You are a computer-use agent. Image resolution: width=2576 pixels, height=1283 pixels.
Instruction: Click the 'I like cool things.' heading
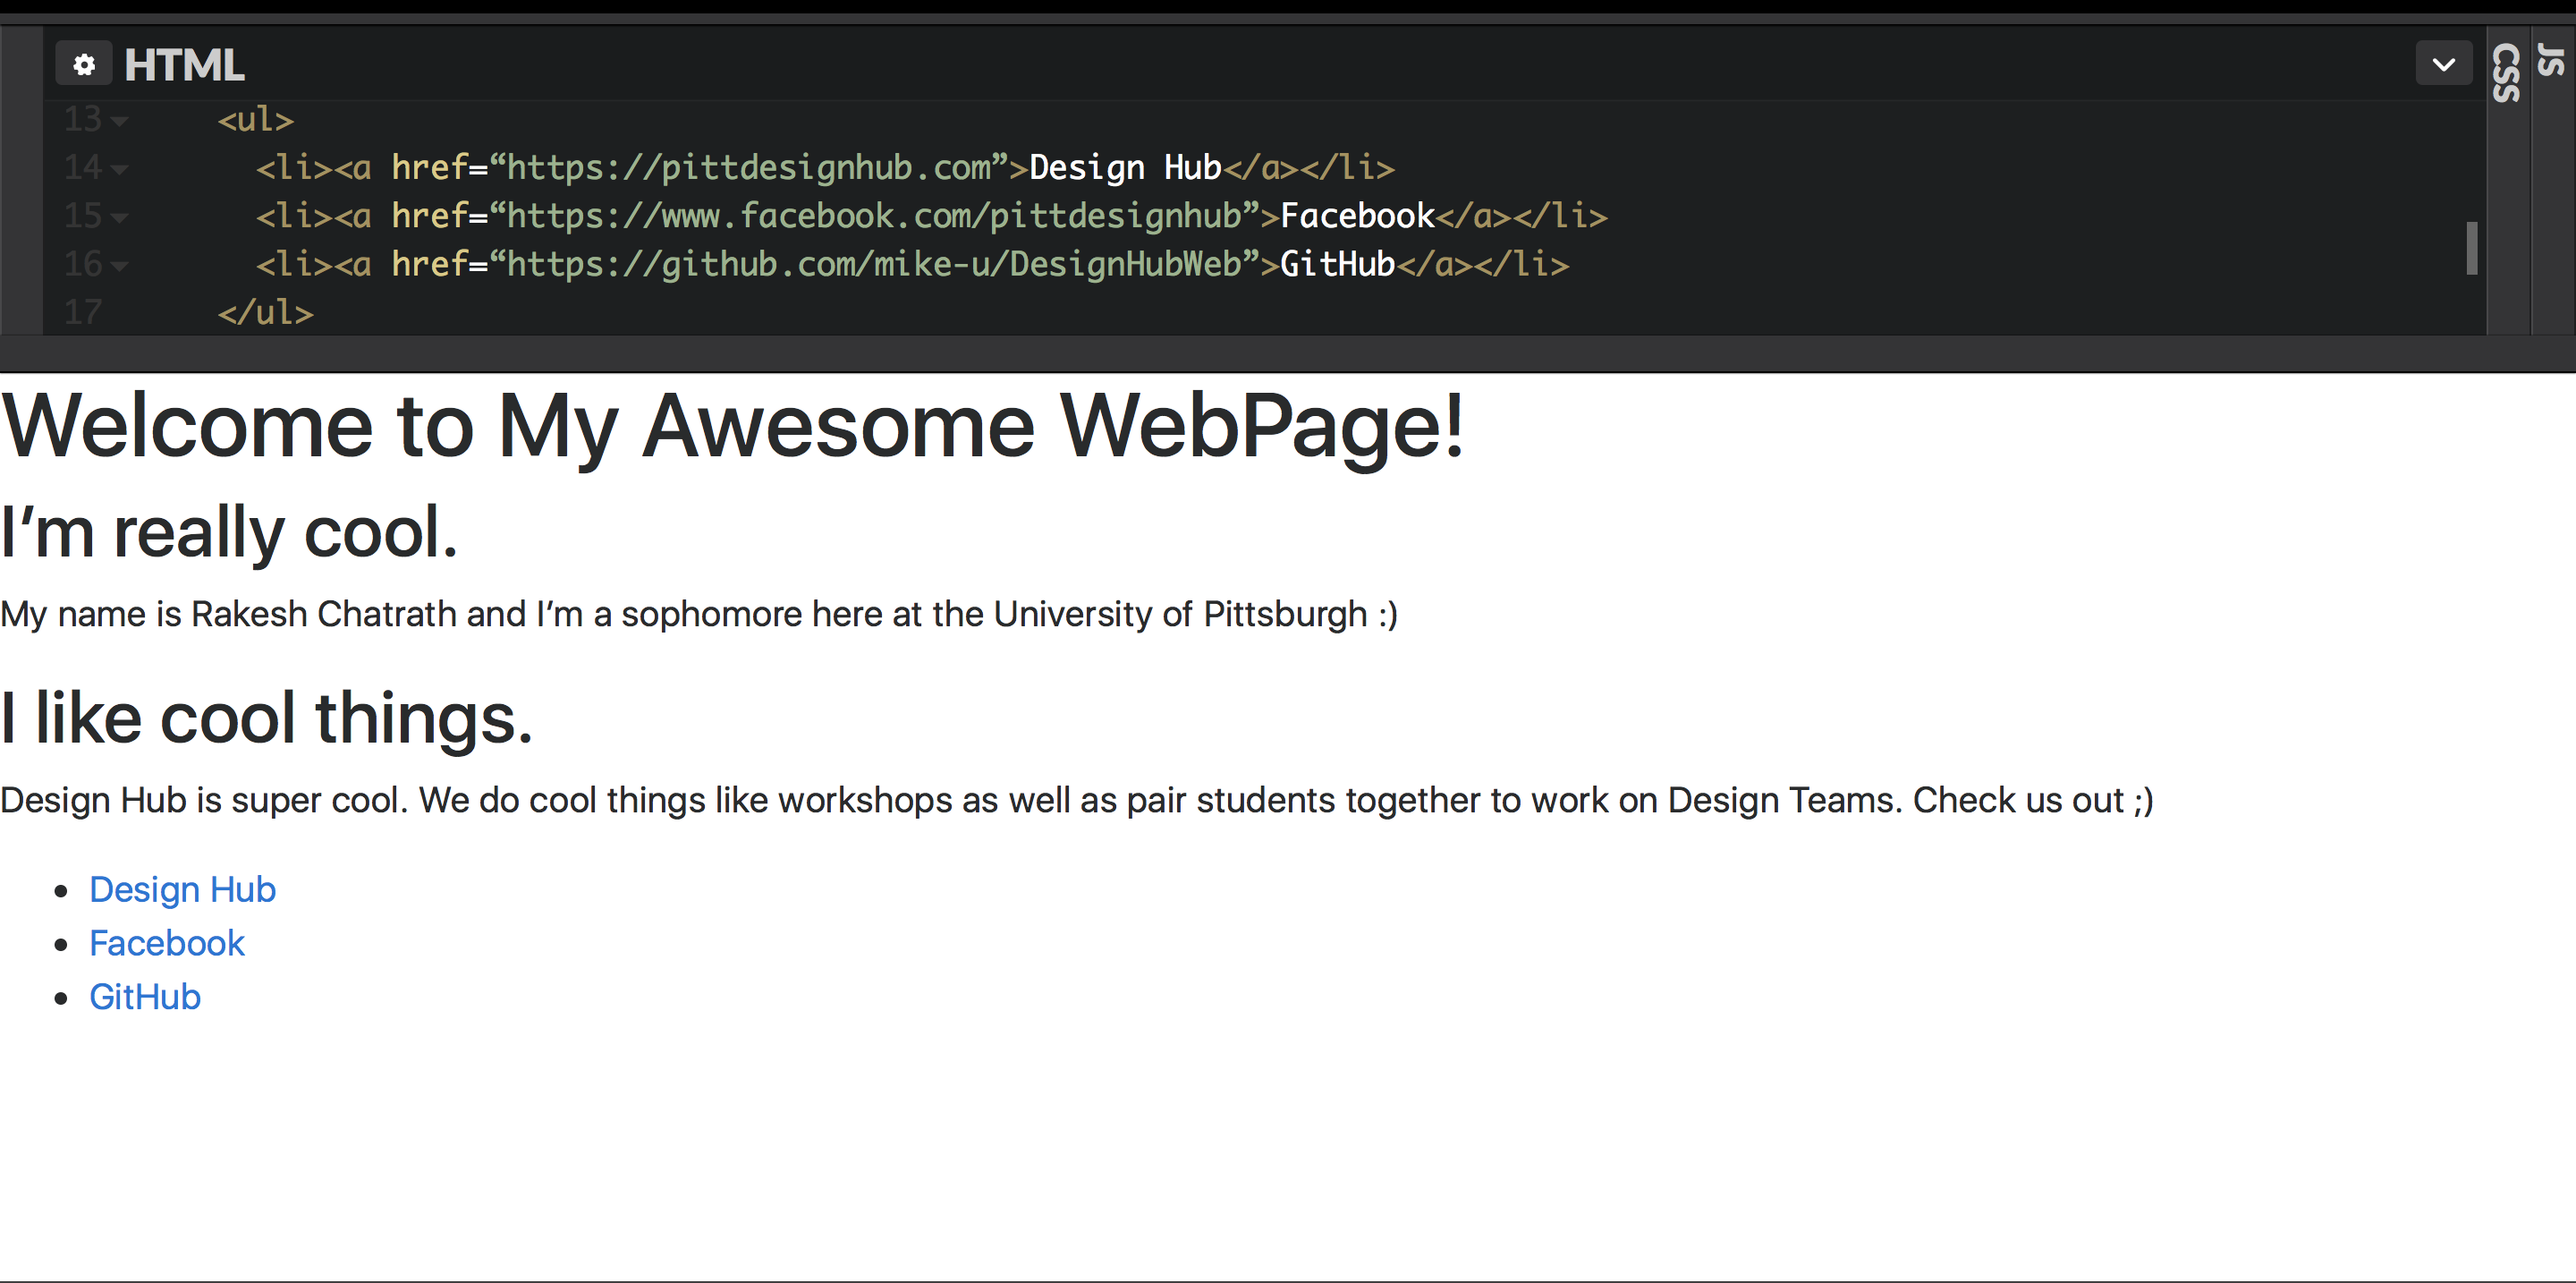pyautogui.click(x=266, y=718)
